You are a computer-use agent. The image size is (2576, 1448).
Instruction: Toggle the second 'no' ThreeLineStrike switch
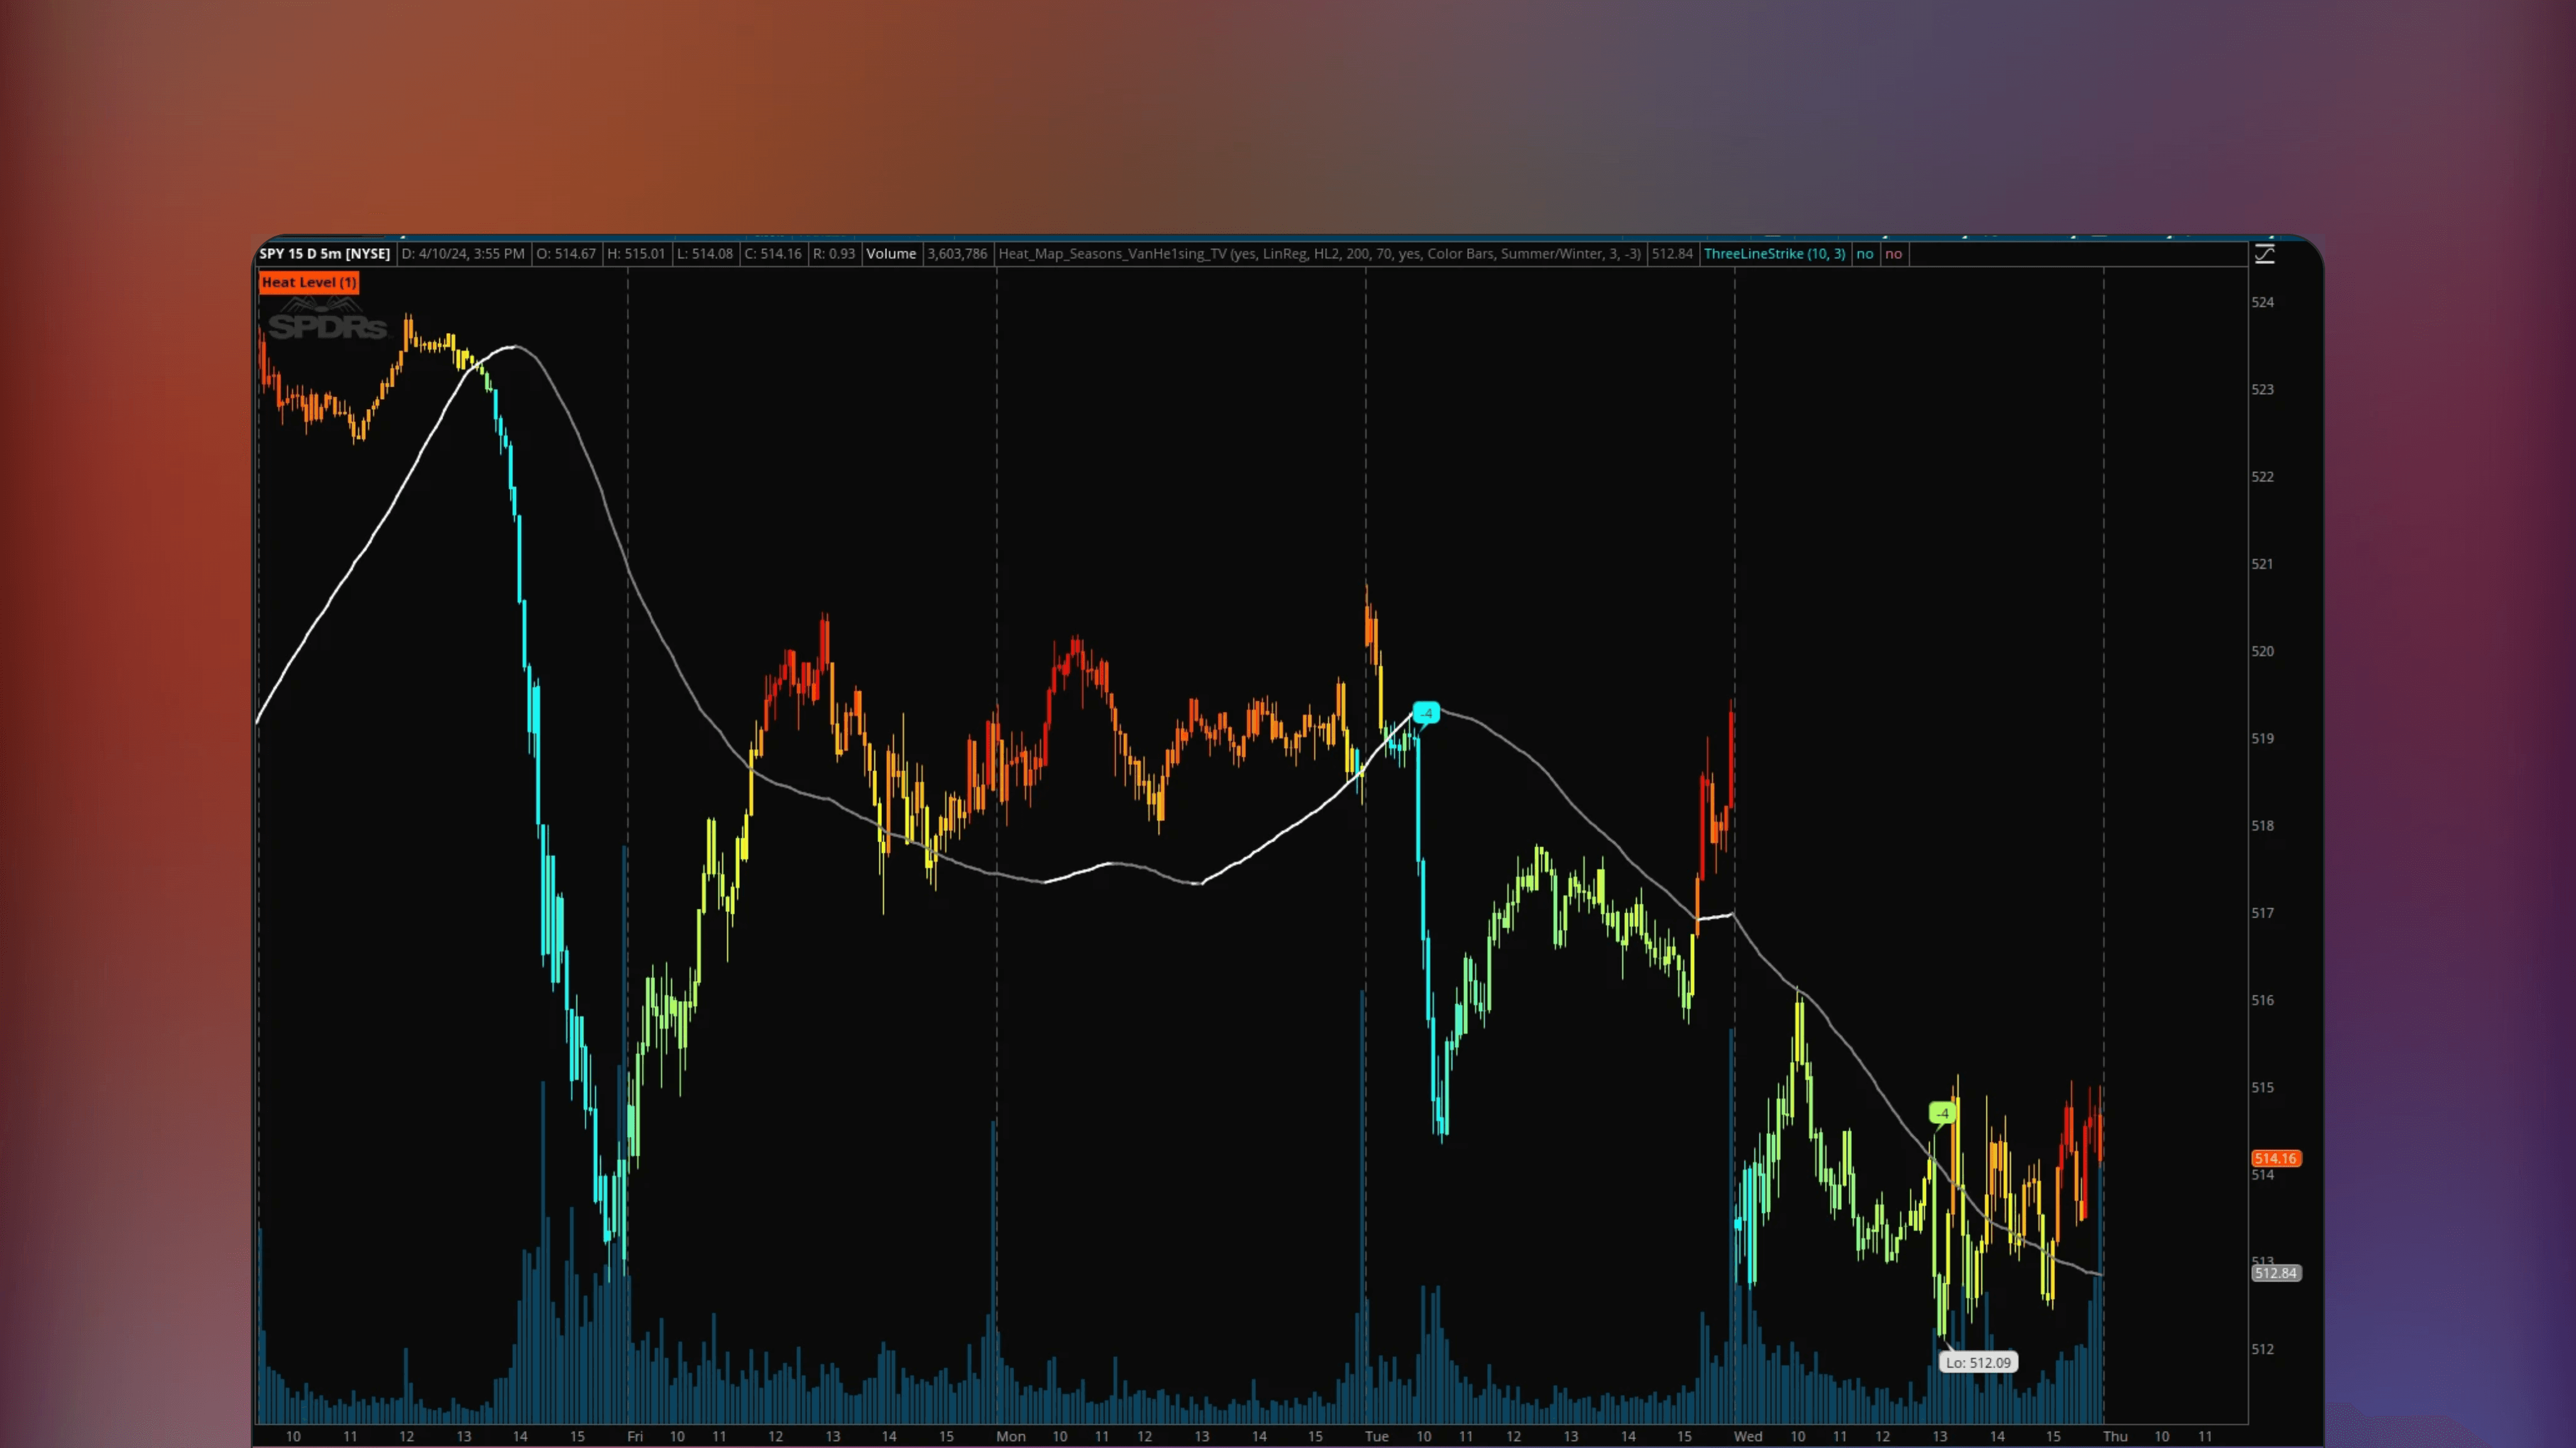tap(1894, 253)
